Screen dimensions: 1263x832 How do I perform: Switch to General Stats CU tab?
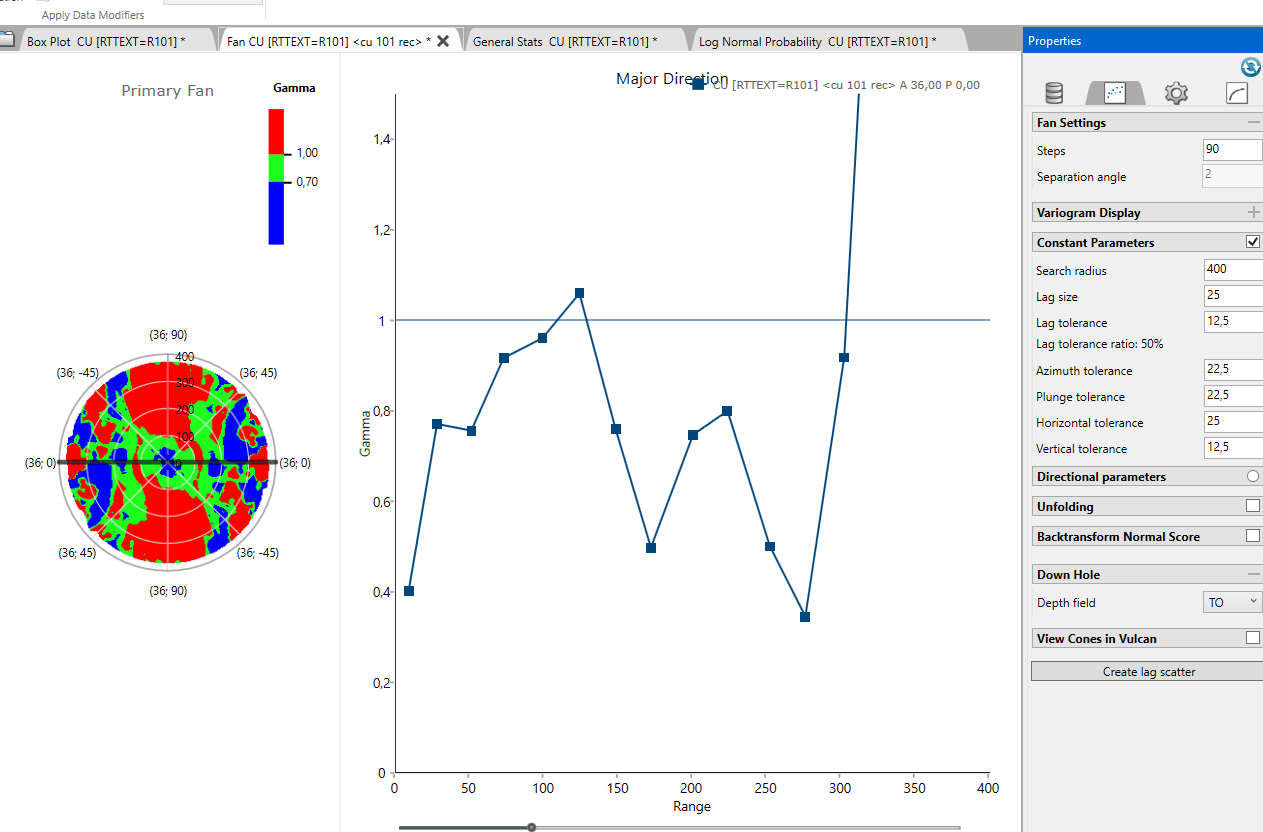(565, 41)
